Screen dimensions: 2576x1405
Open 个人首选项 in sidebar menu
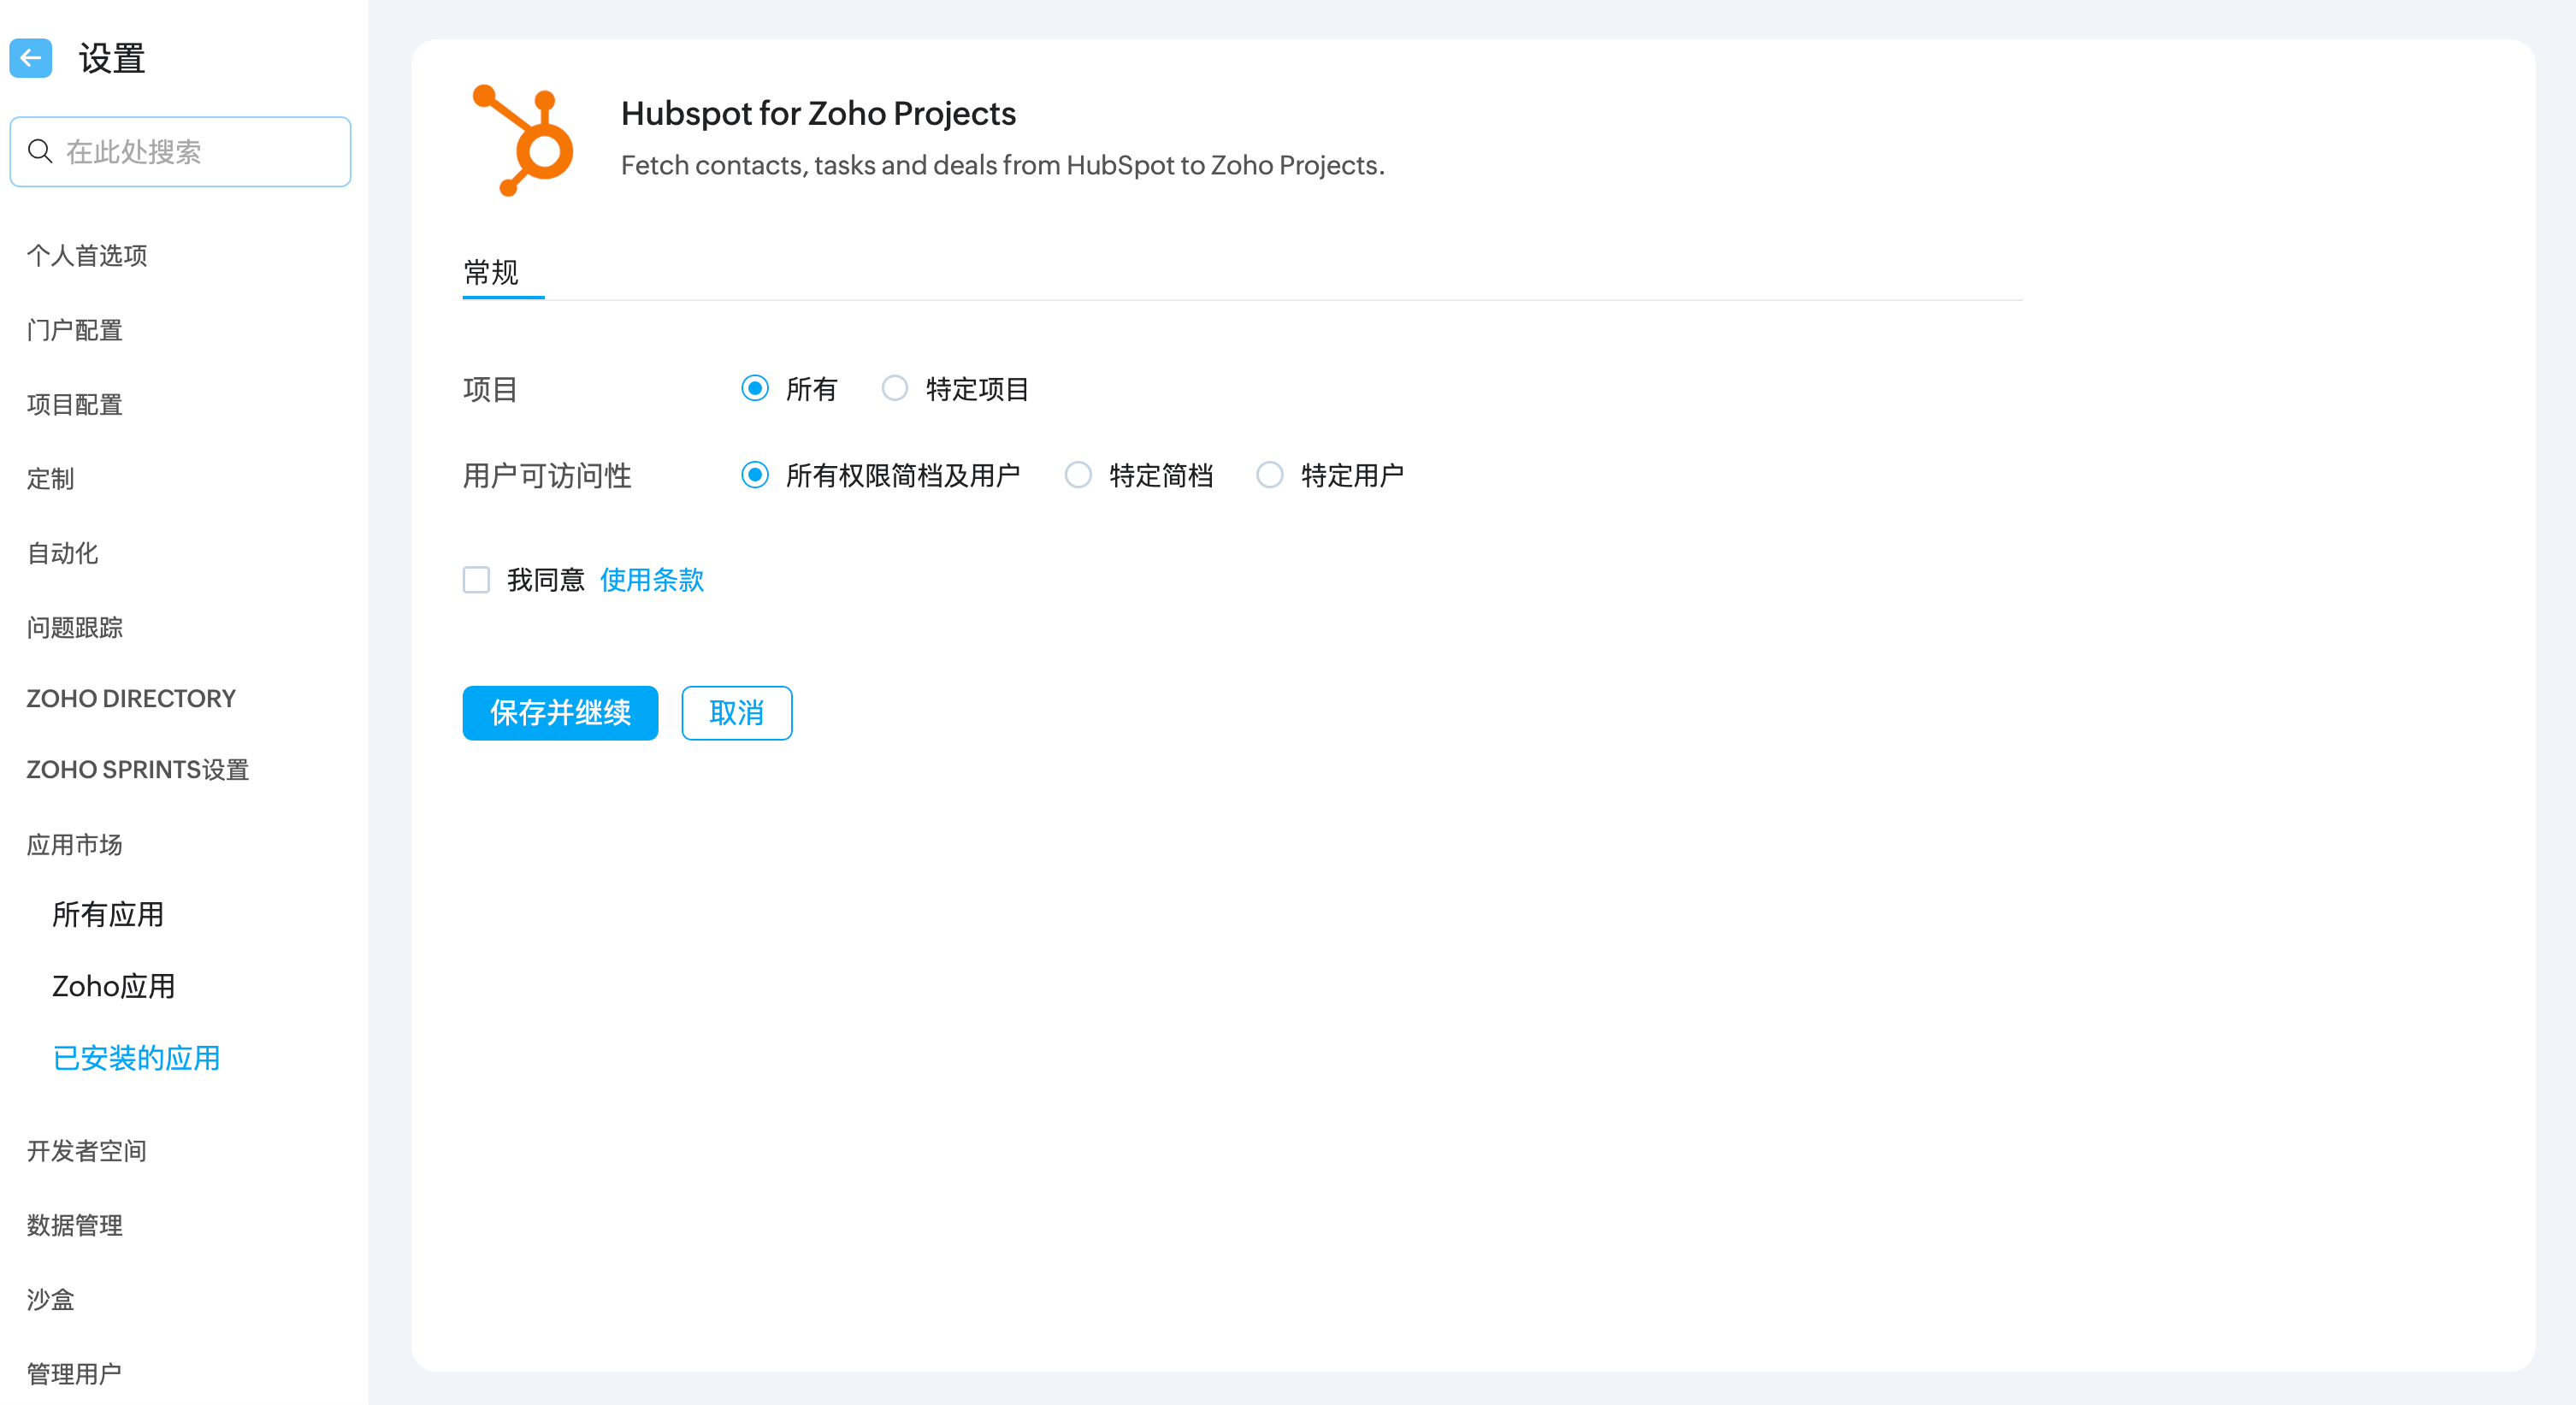click(x=87, y=256)
